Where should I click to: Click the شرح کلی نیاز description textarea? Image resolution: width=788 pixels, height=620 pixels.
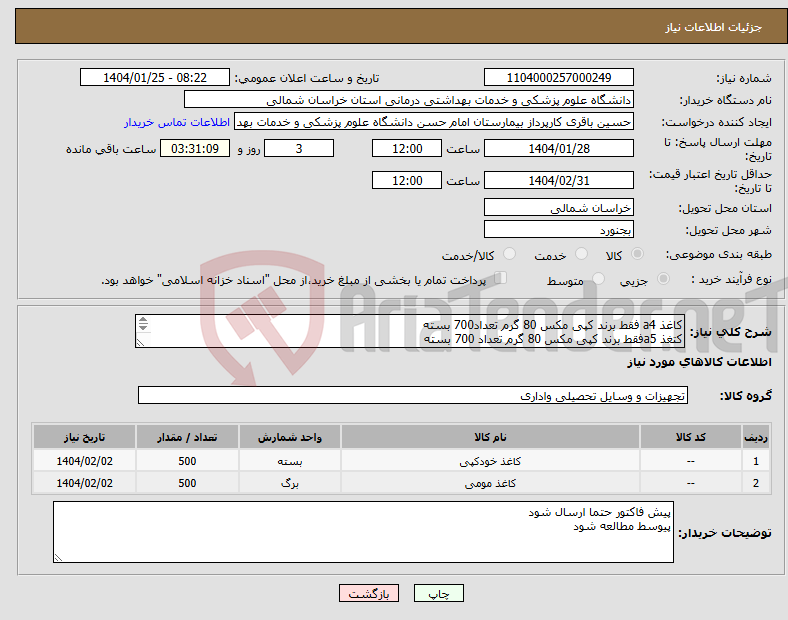tap(410, 331)
